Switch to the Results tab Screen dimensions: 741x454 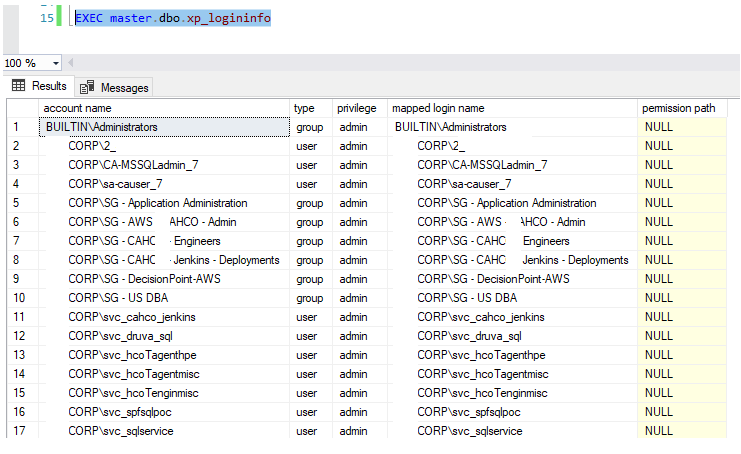[x=39, y=86]
